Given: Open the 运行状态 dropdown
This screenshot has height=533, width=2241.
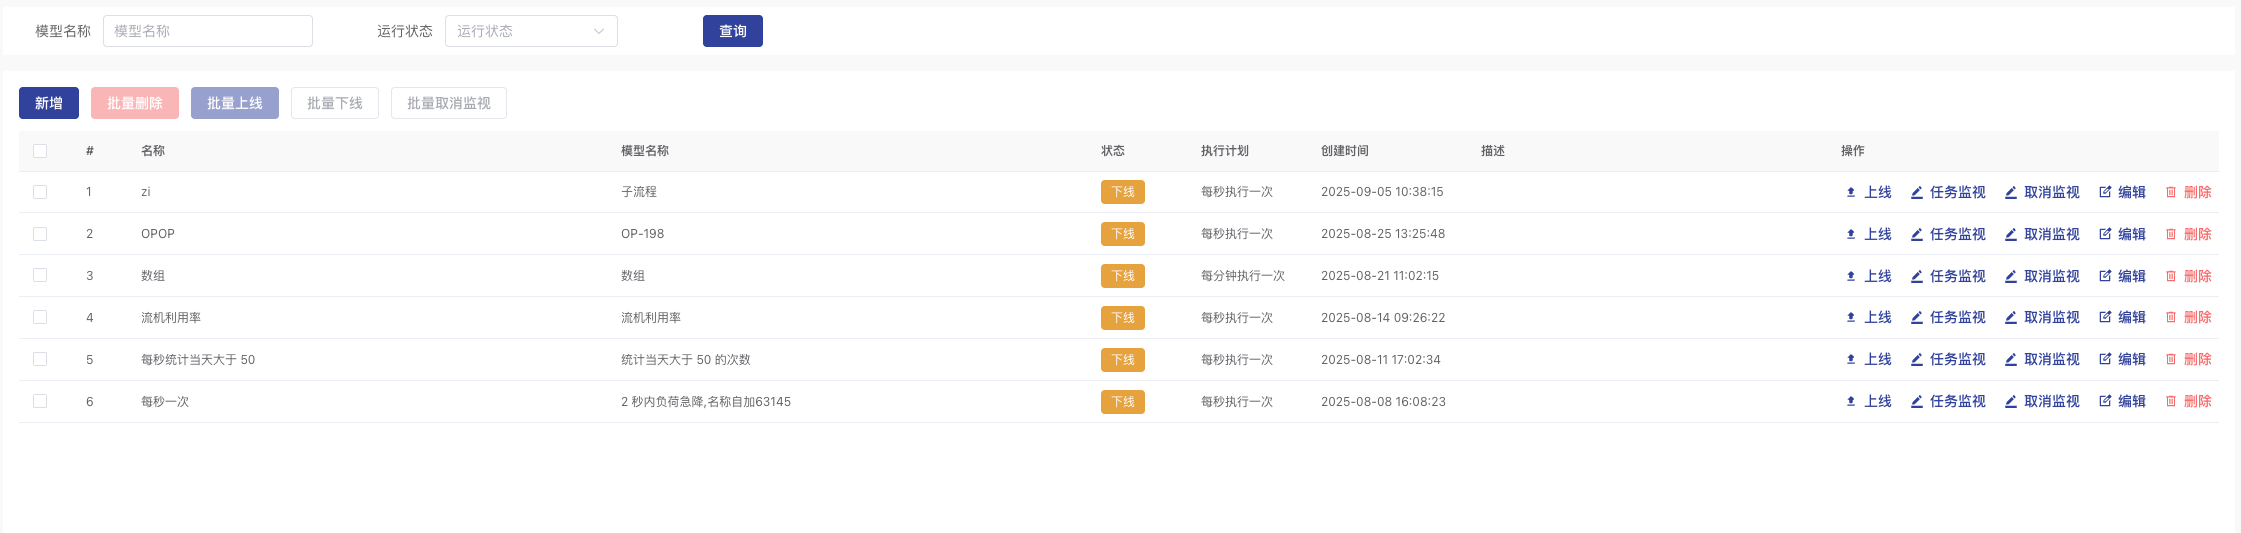Looking at the screenshot, I should [x=530, y=31].
